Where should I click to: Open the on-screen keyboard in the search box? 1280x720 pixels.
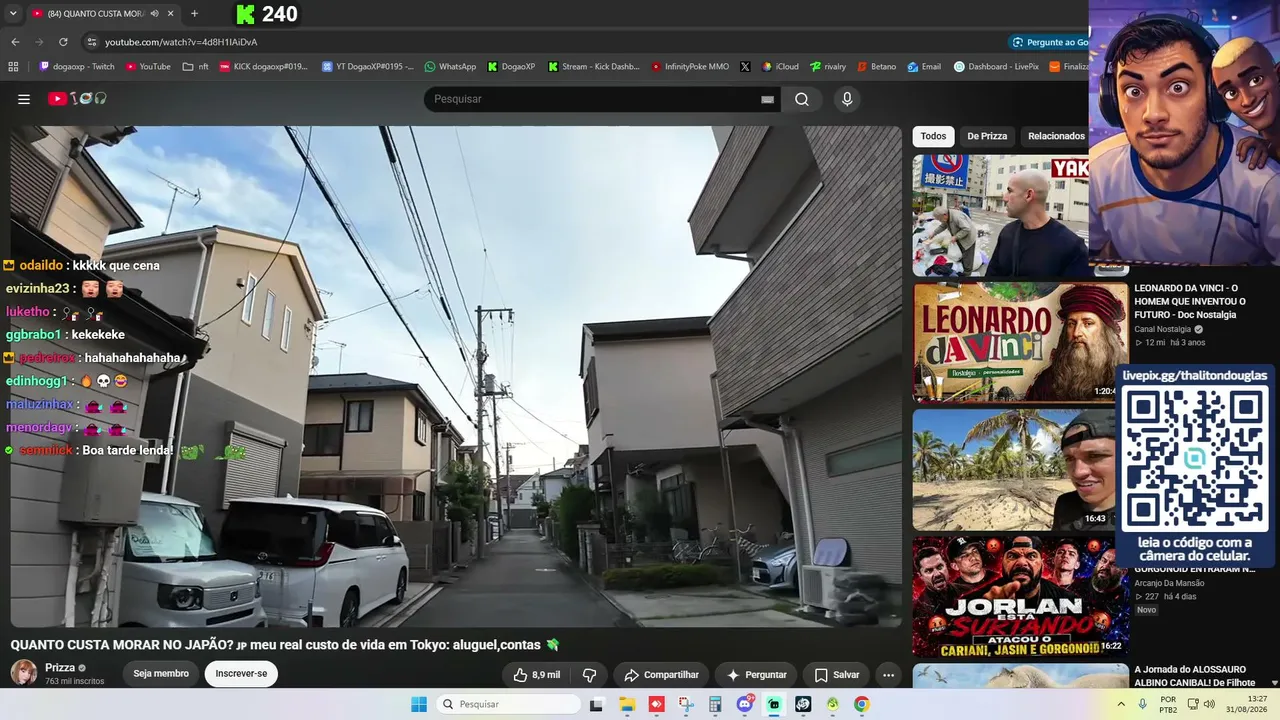click(x=767, y=100)
